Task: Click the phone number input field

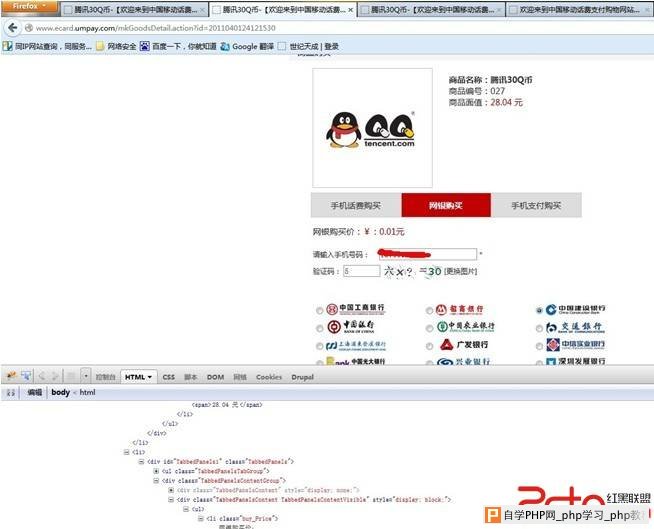Action: (x=428, y=254)
